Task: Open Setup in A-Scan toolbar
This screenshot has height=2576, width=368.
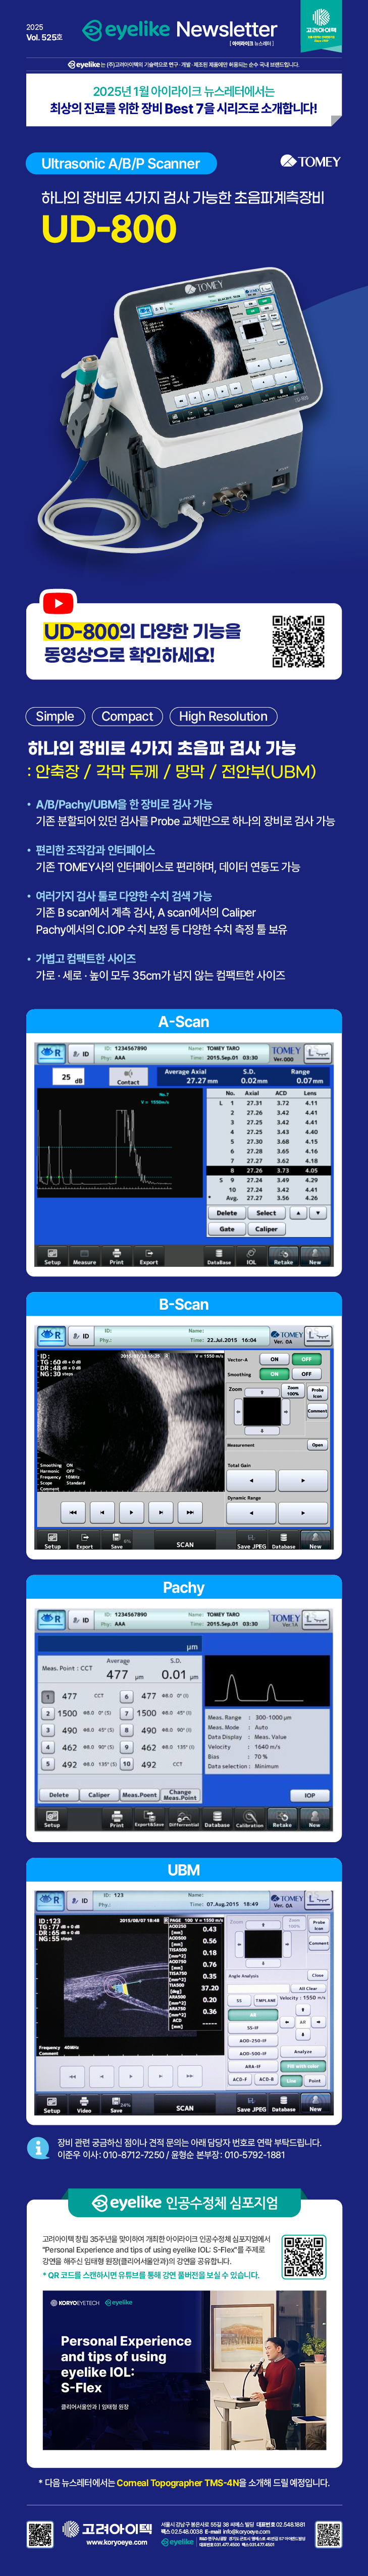Action: (52, 1256)
